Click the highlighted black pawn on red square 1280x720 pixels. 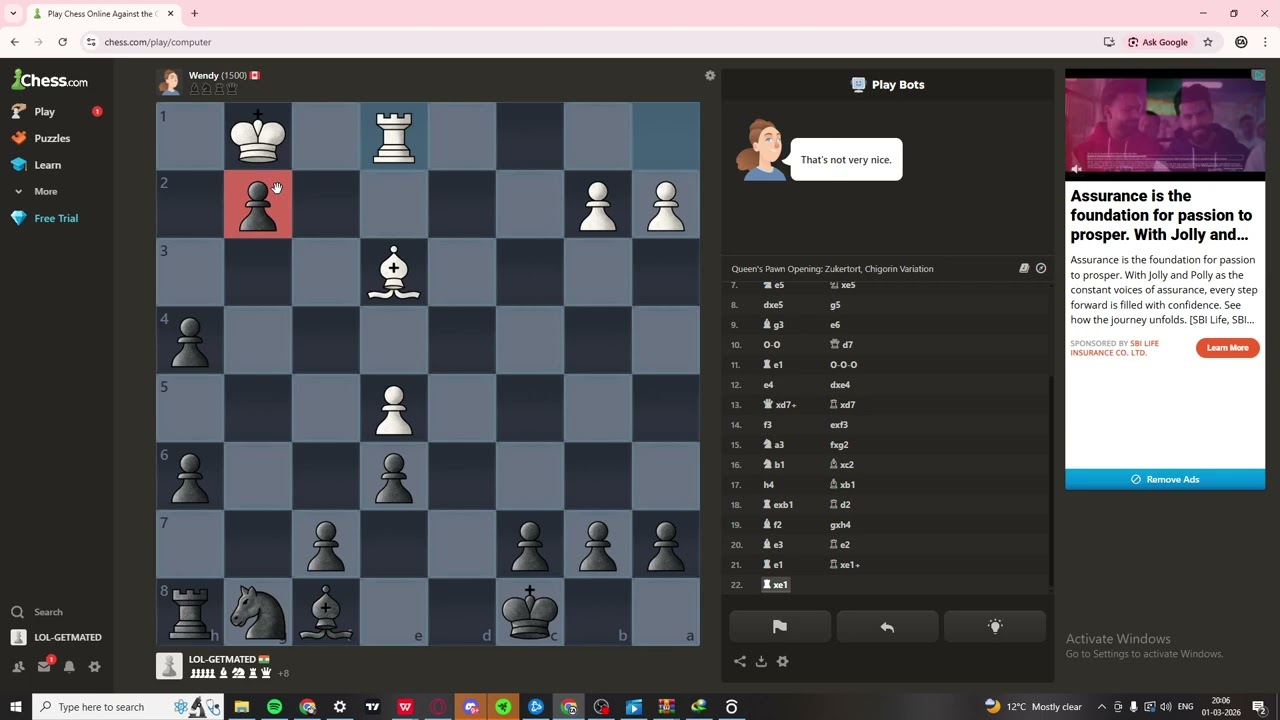258,204
